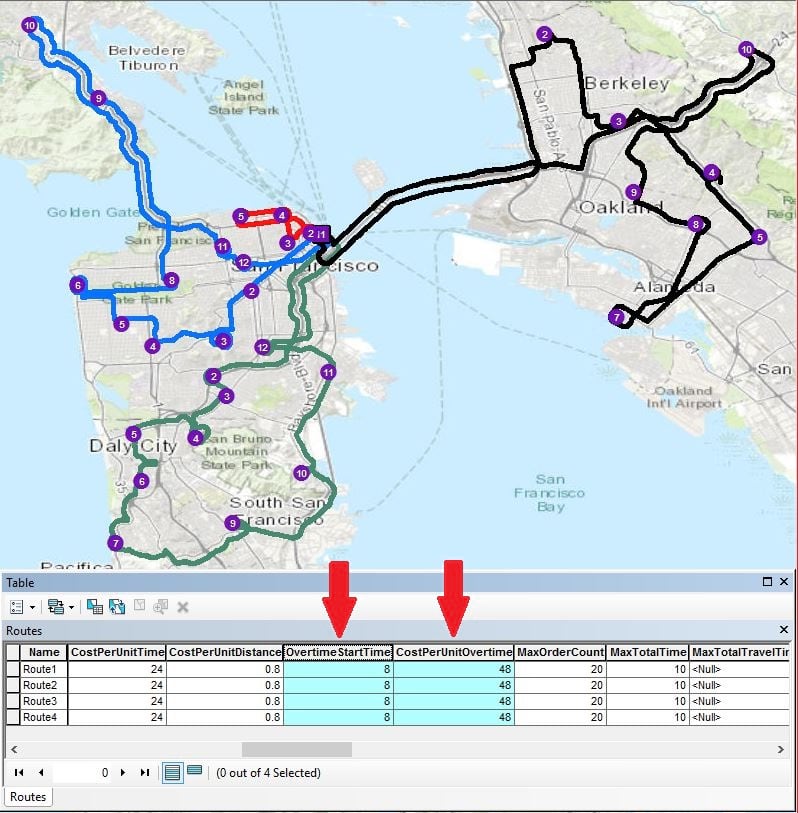Select the Route1 row selector box
Image resolution: width=798 pixels, height=813 pixels.
(13, 669)
